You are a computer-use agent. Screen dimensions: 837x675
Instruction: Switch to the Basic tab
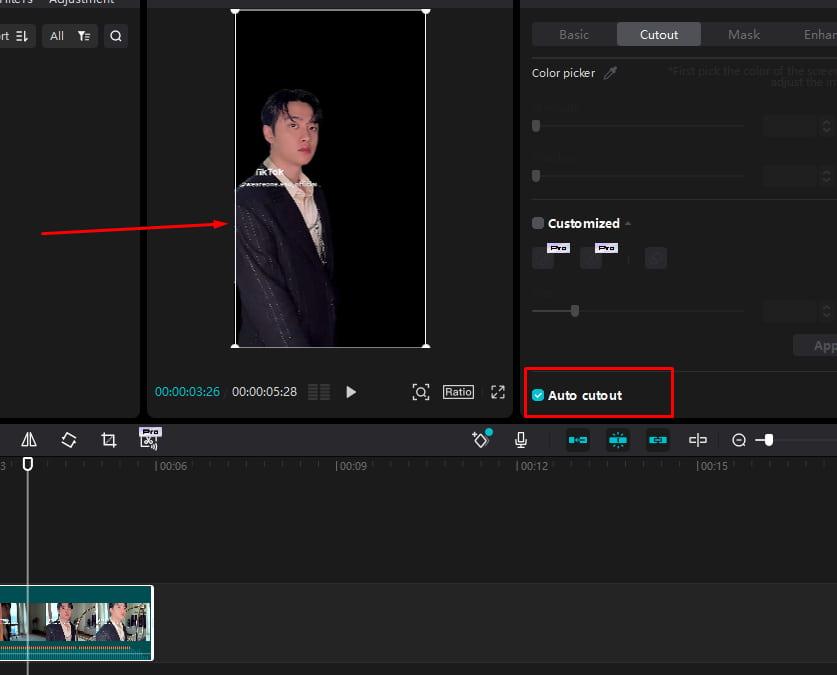pyautogui.click(x=572, y=34)
